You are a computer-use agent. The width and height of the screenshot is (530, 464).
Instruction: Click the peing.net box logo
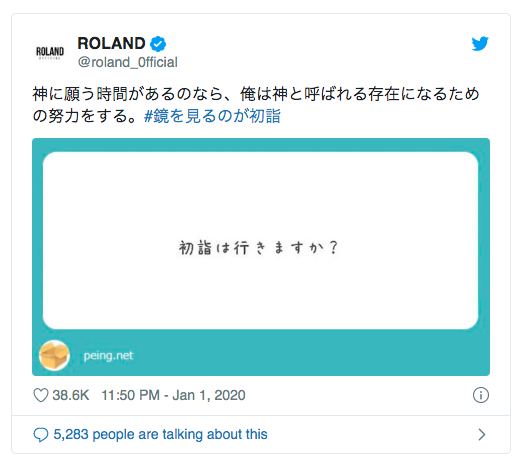pyautogui.click(x=54, y=356)
